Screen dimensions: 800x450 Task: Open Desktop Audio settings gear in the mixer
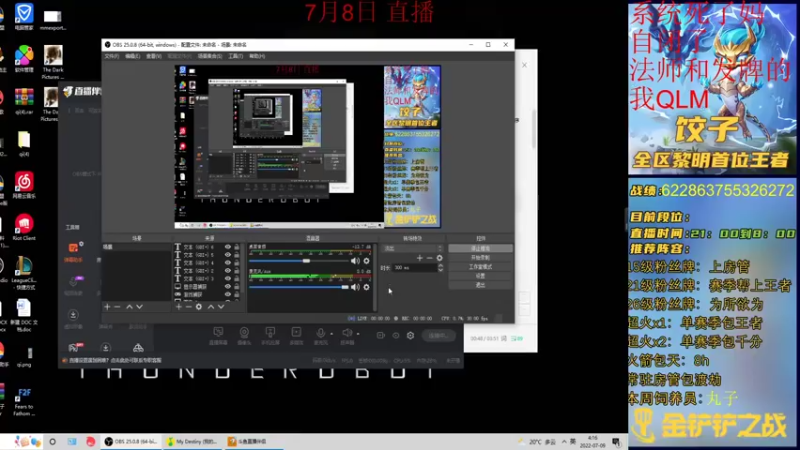click(x=366, y=261)
